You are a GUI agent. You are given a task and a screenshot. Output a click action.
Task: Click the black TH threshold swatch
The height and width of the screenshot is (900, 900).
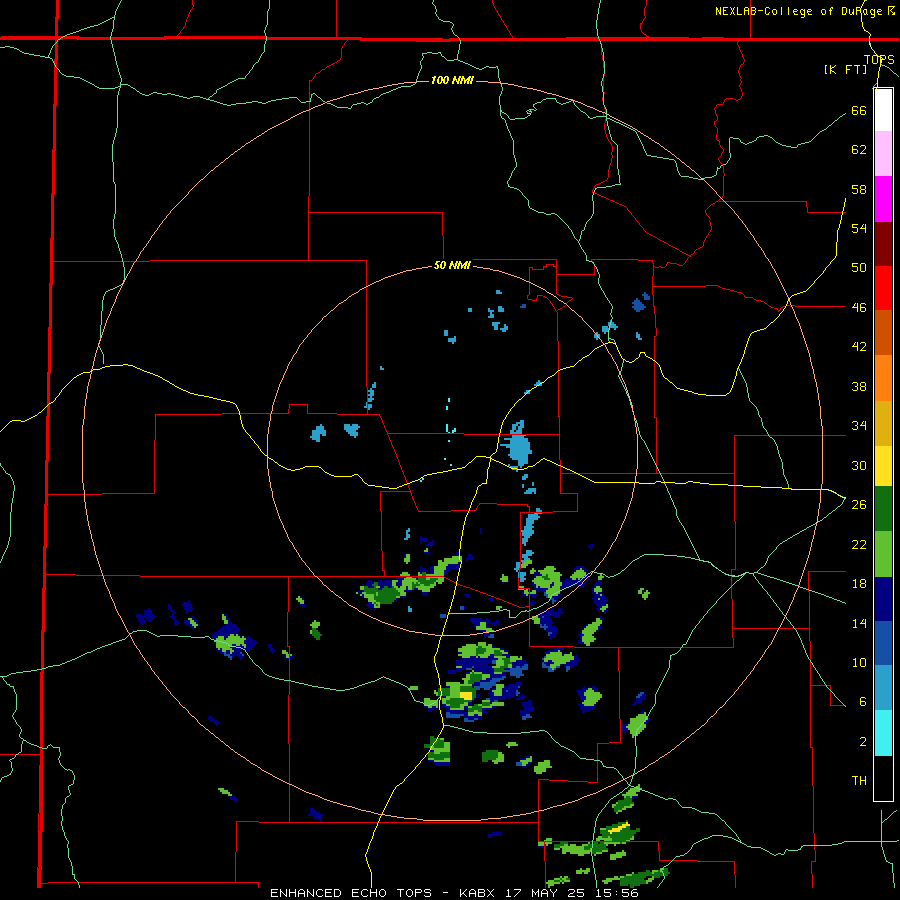click(883, 778)
